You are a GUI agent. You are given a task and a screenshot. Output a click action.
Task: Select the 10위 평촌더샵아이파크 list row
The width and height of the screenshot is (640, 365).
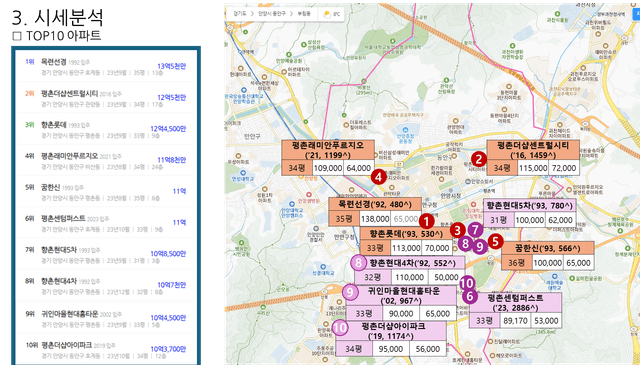[106, 350]
